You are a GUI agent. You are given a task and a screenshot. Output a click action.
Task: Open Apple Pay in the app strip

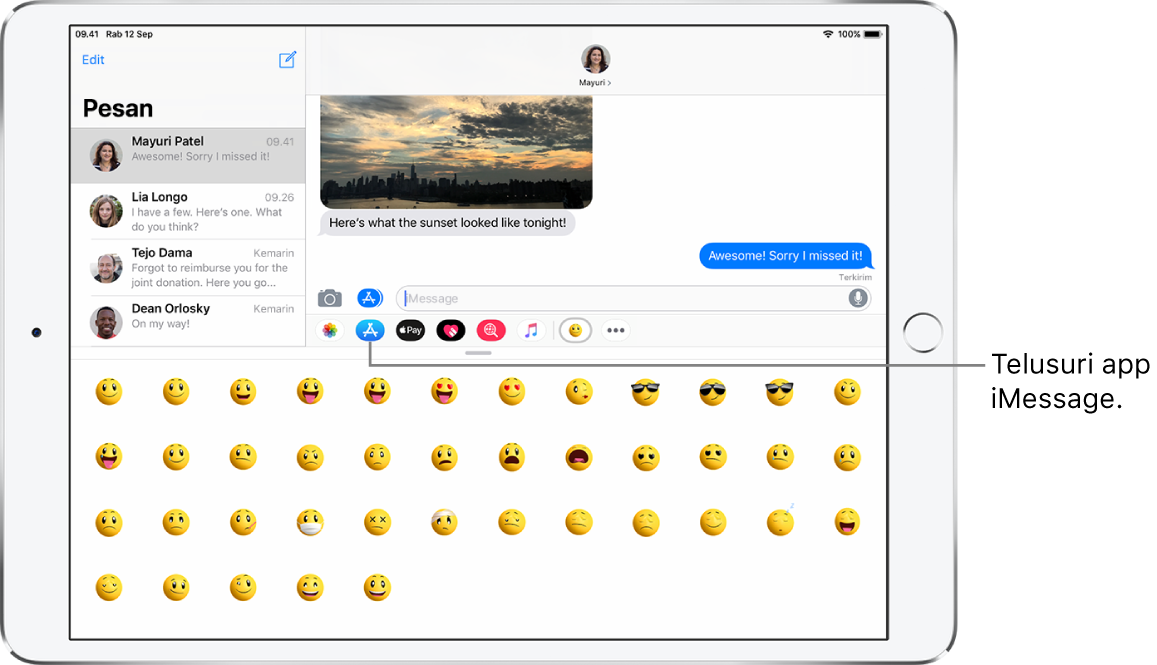[410, 331]
